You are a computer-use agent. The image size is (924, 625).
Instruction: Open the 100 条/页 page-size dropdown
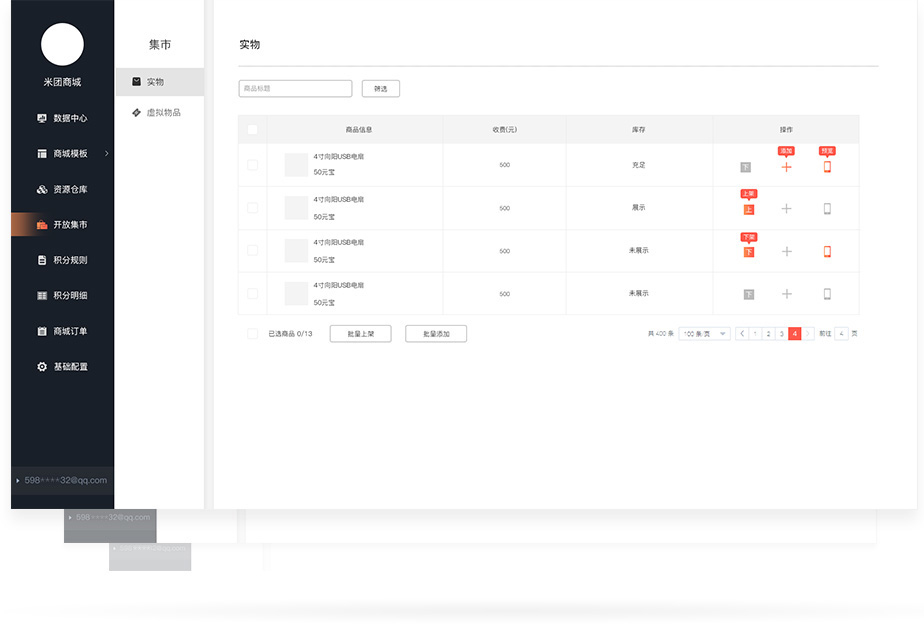[704, 334]
